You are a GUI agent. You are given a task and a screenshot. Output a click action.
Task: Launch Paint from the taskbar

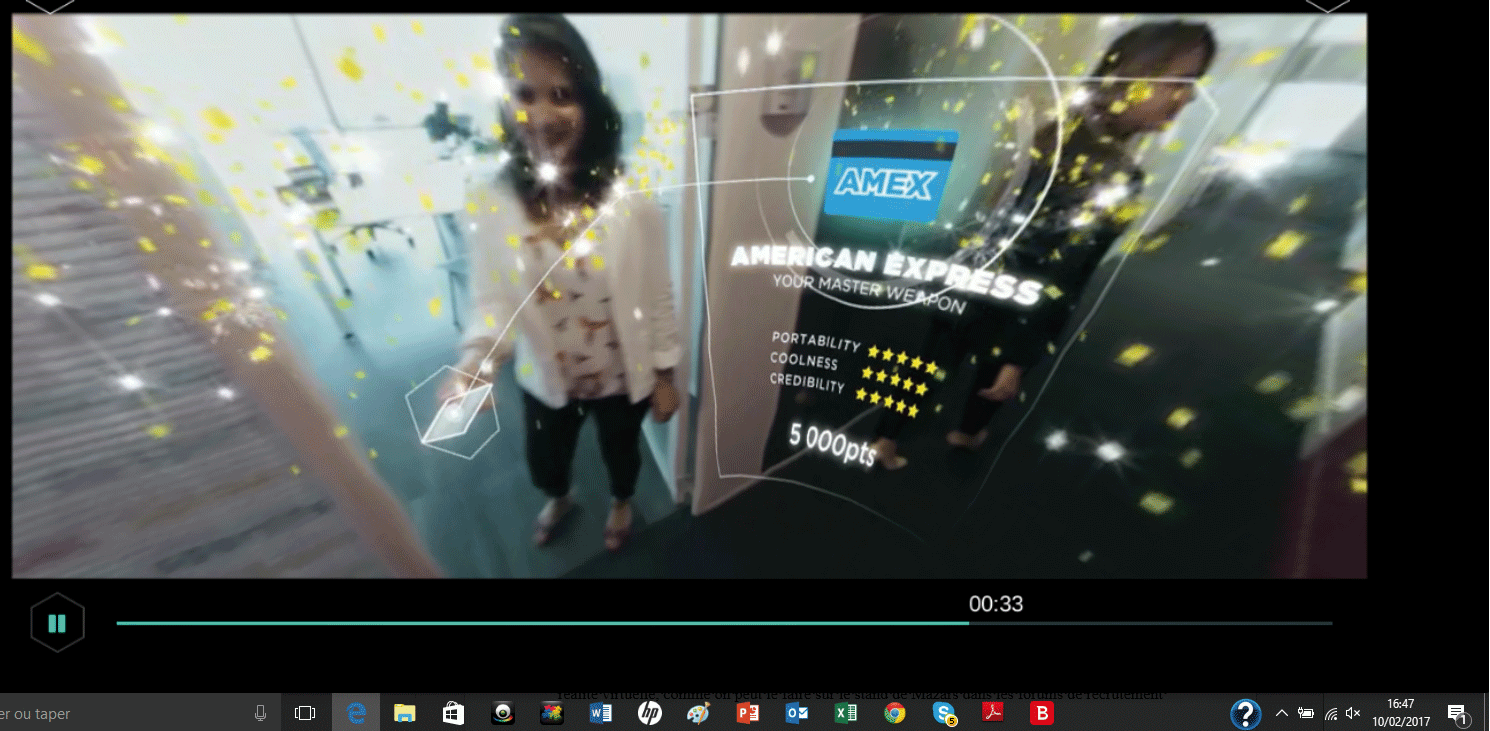pos(698,713)
